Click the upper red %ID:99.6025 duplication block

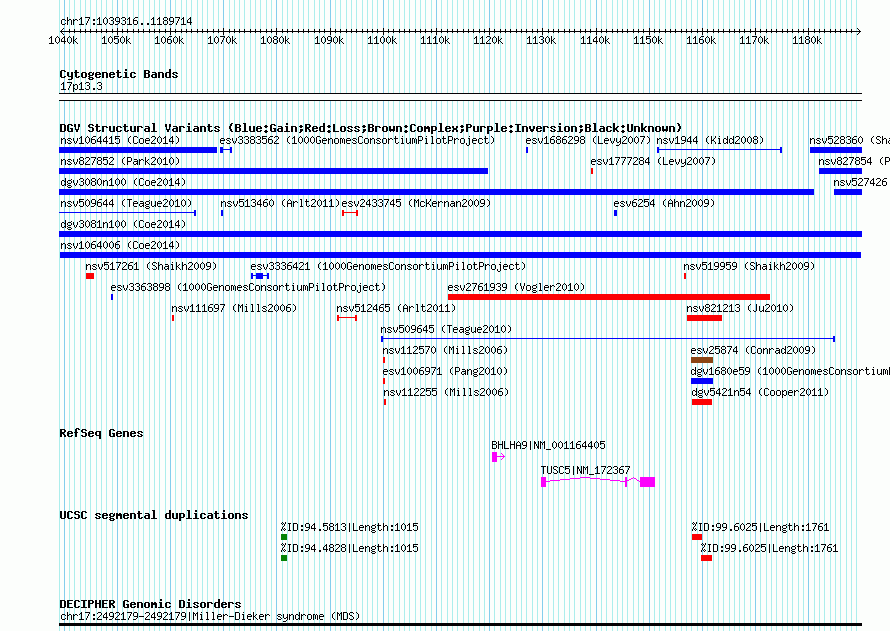(697, 537)
